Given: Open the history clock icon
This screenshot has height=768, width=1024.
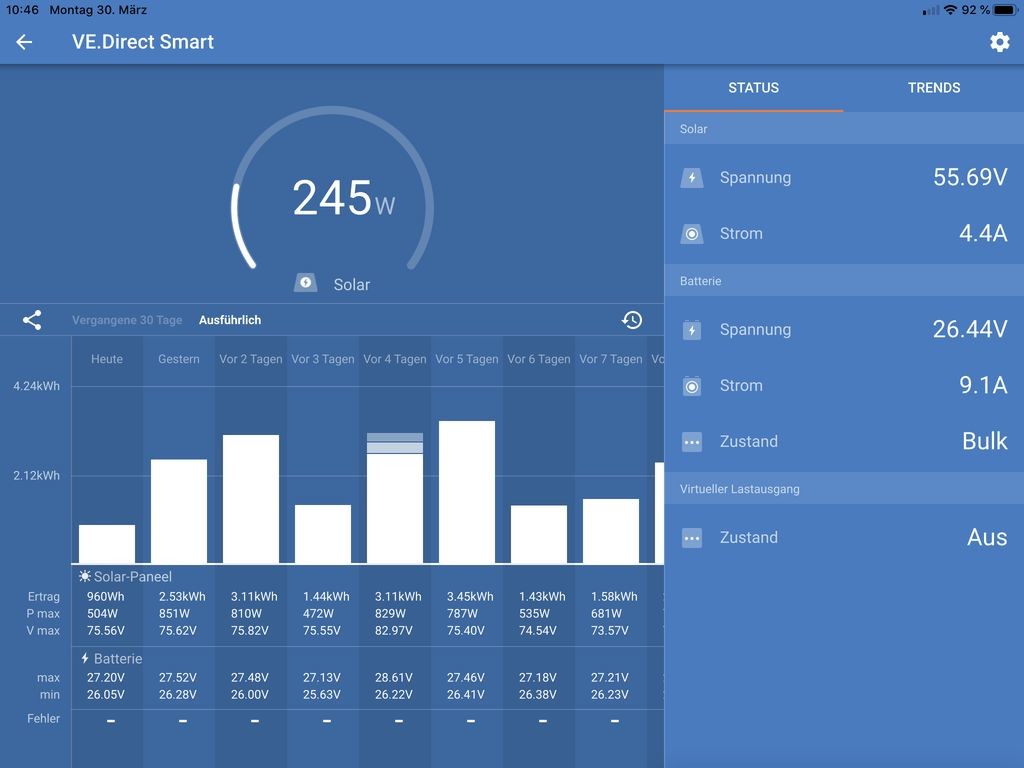Looking at the screenshot, I should (632, 320).
